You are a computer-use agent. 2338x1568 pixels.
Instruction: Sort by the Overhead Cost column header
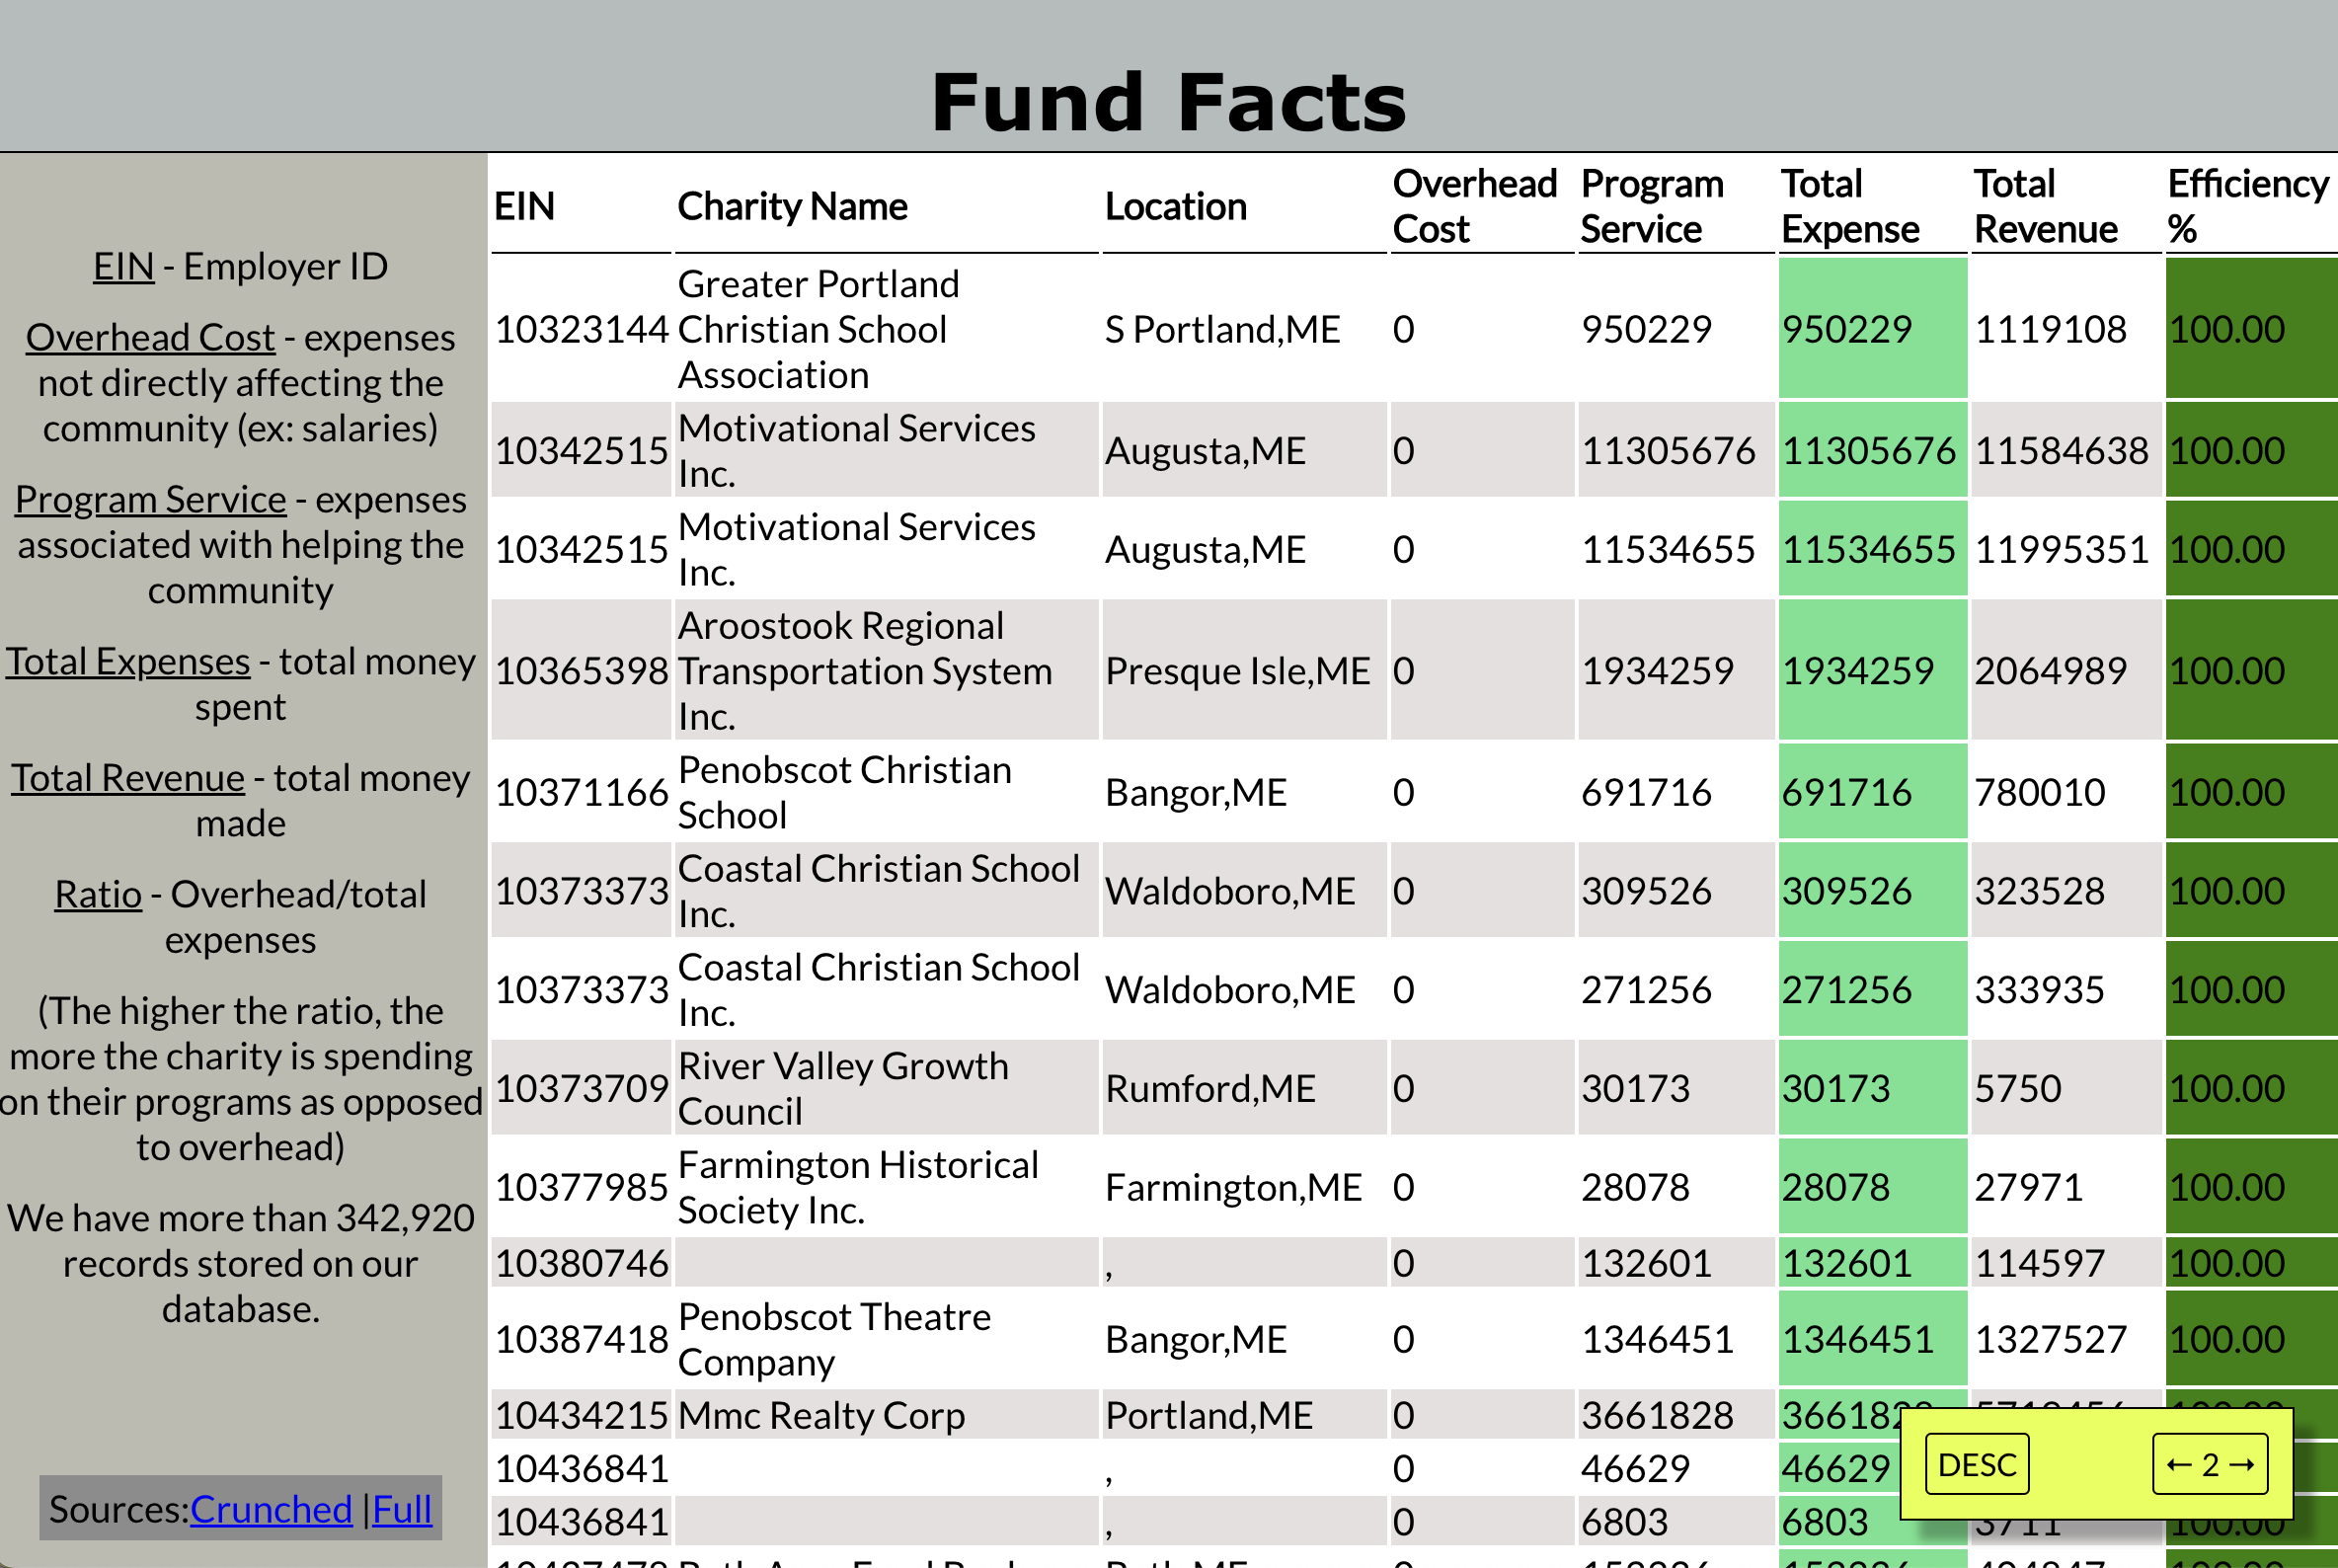[1475, 205]
